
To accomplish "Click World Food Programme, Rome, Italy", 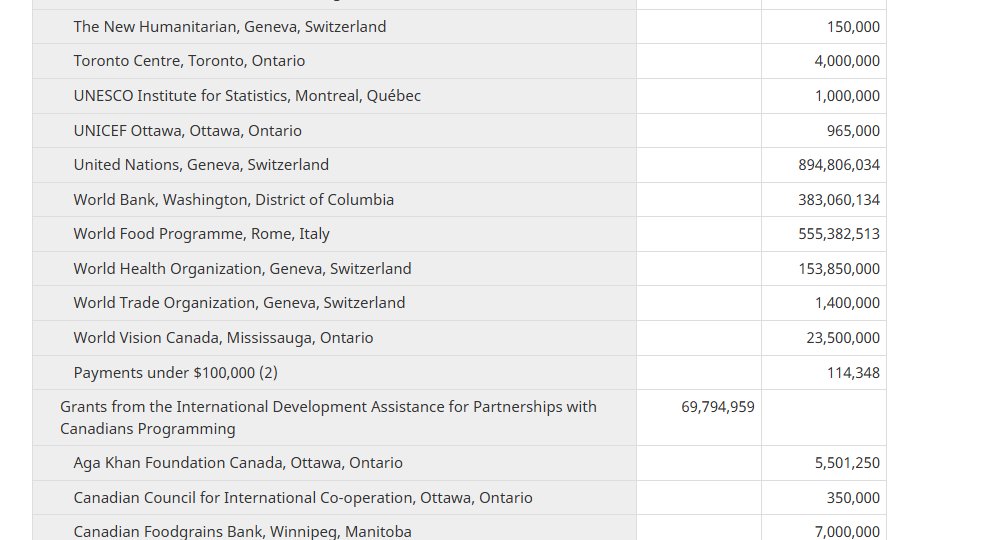I will point(201,234).
